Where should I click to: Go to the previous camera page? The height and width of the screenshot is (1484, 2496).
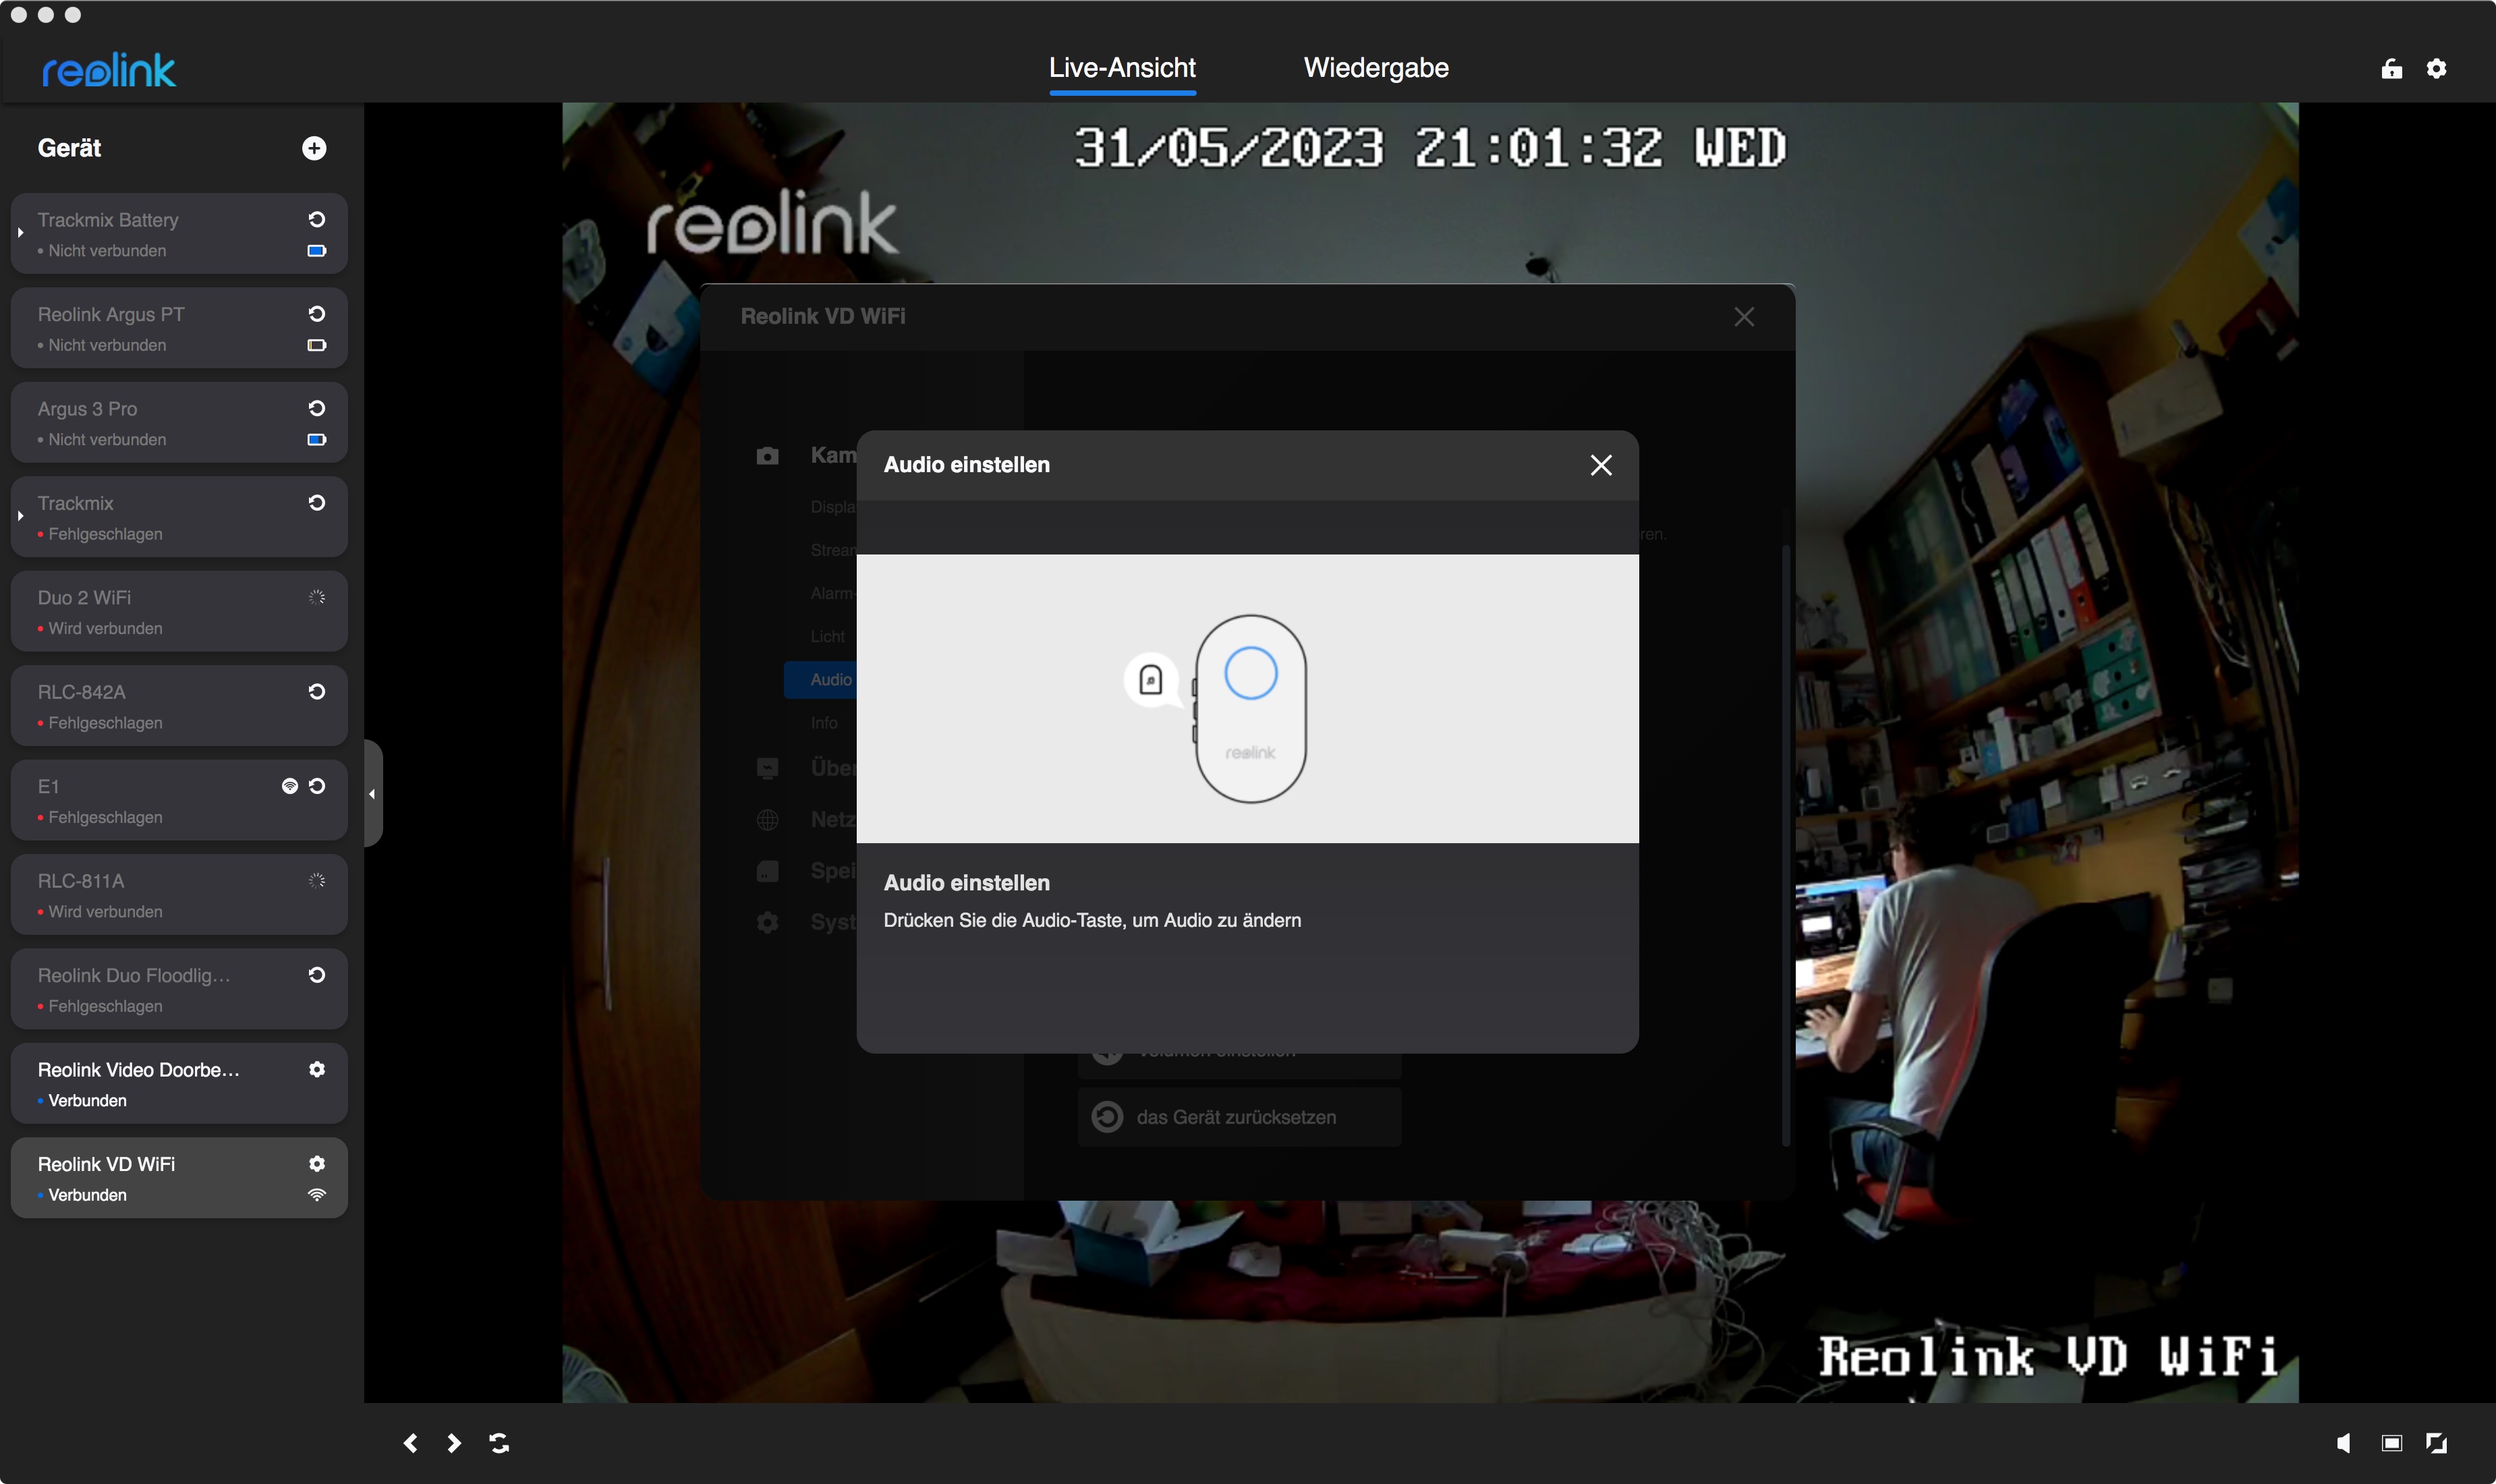pos(410,1442)
